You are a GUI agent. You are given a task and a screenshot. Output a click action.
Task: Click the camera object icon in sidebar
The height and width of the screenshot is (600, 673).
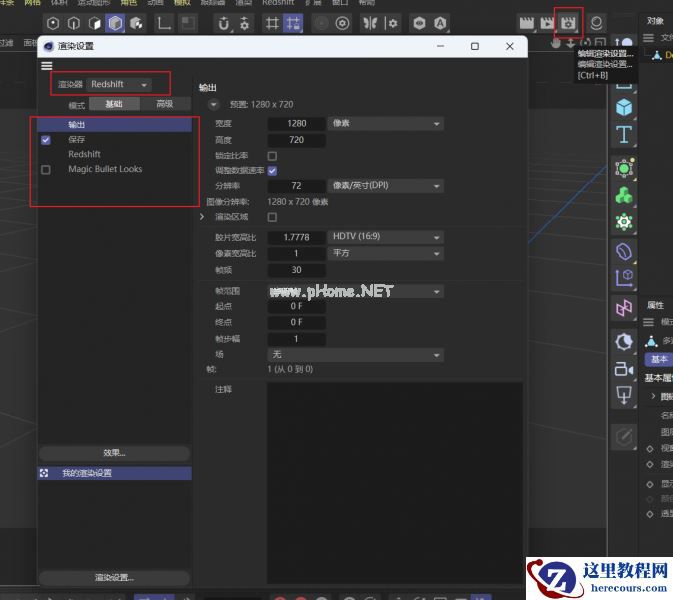624,369
